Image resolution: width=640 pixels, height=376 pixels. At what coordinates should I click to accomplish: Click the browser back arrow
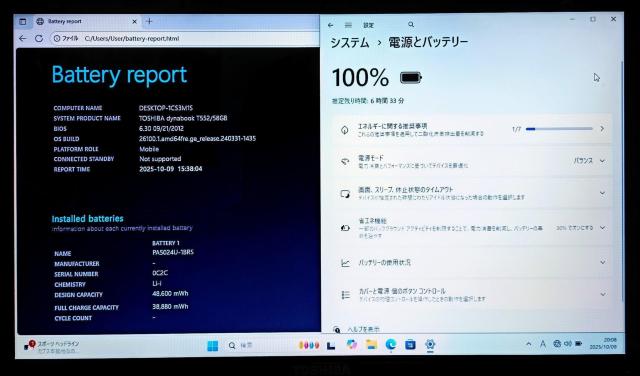[23, 38]
